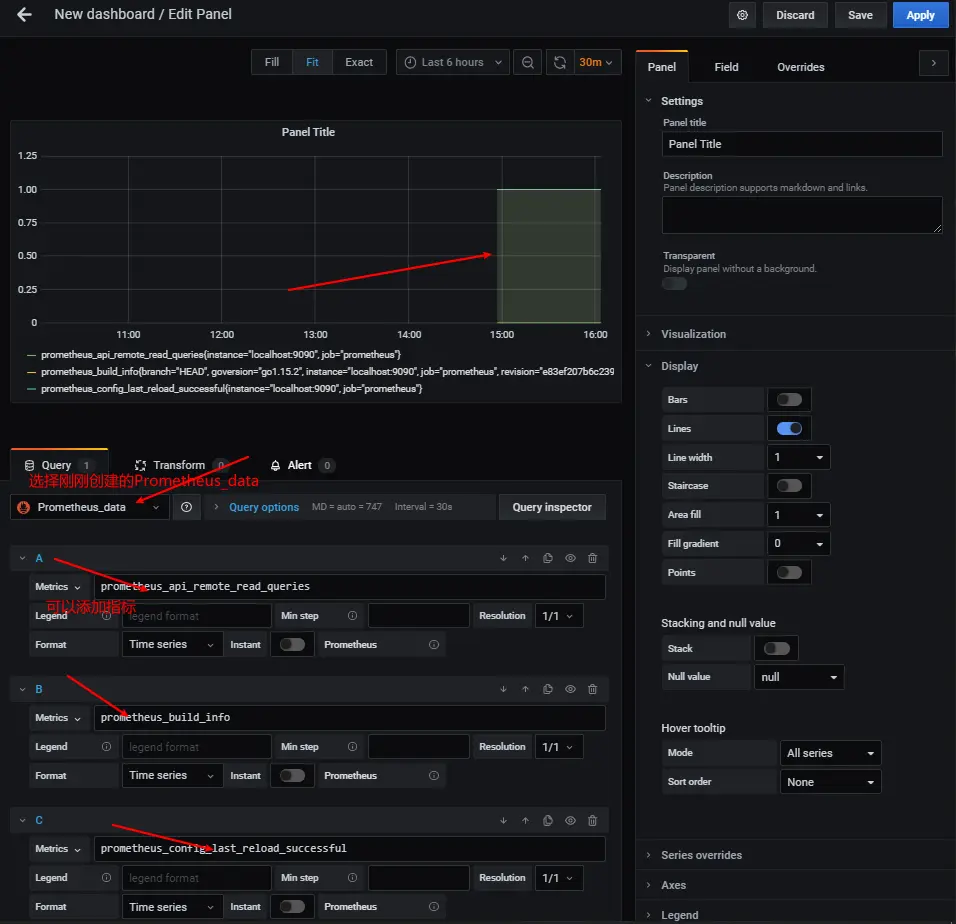
Task: Open the Last 6 hours time picker
Action: pyautogui.click(x=453, y=62)
